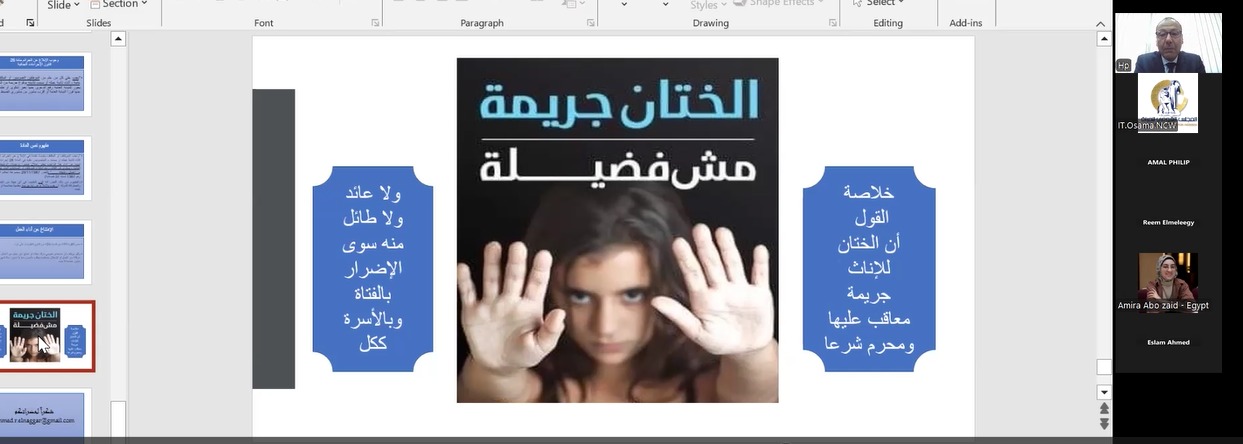
Task: Go to next slide double-arrow button
Action: 1104,424
